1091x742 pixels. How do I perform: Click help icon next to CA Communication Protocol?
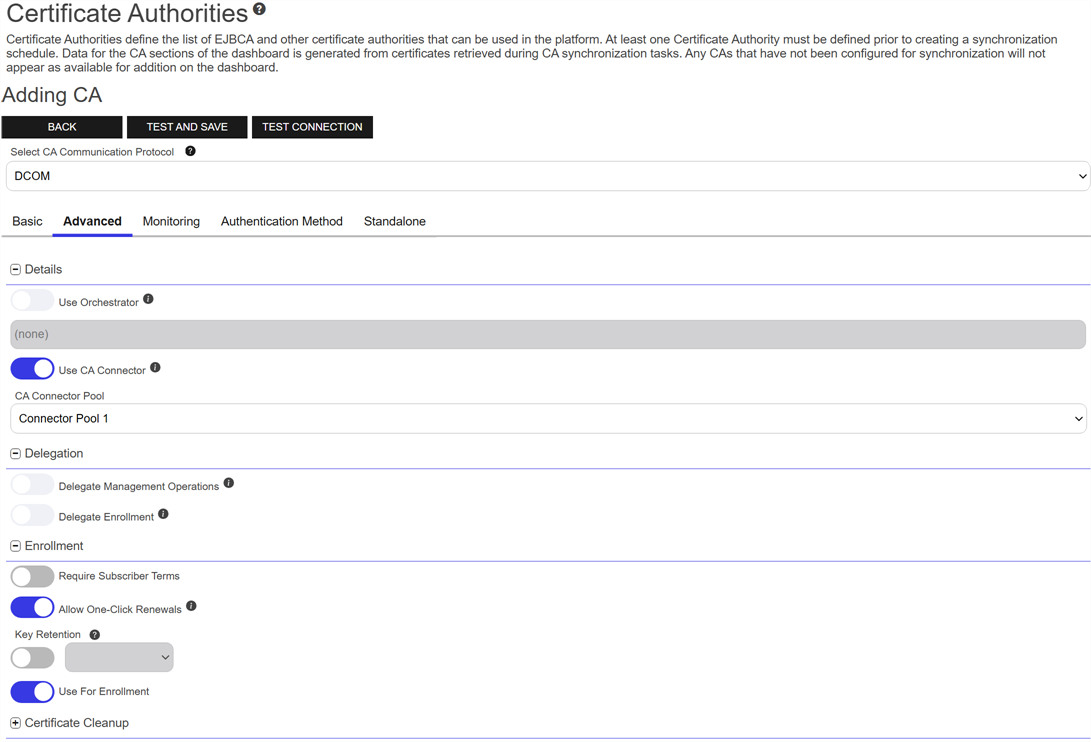(x=190, y=151)
